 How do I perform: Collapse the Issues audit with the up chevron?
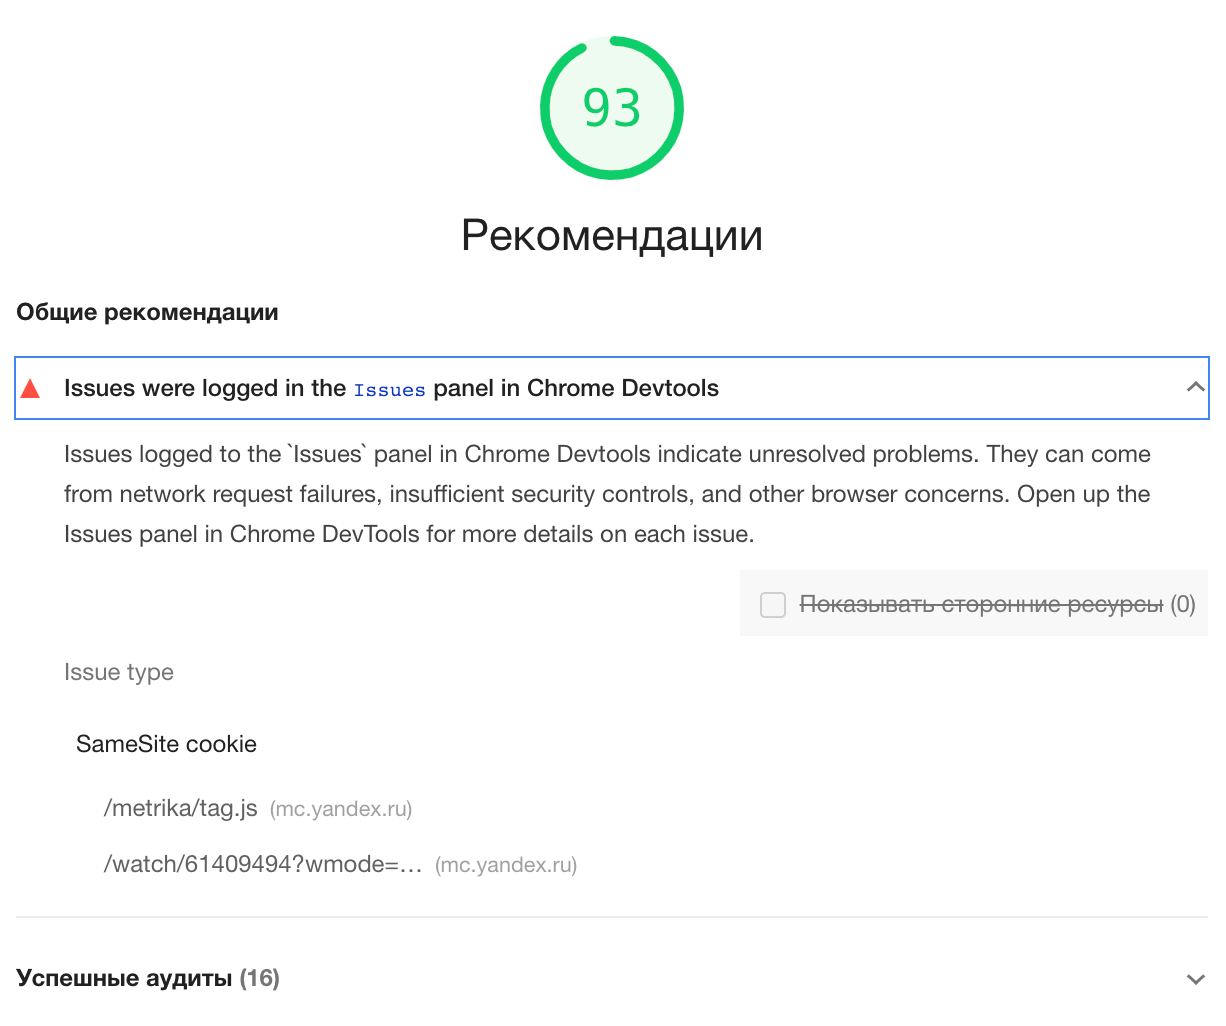(x=1194, y=387)
